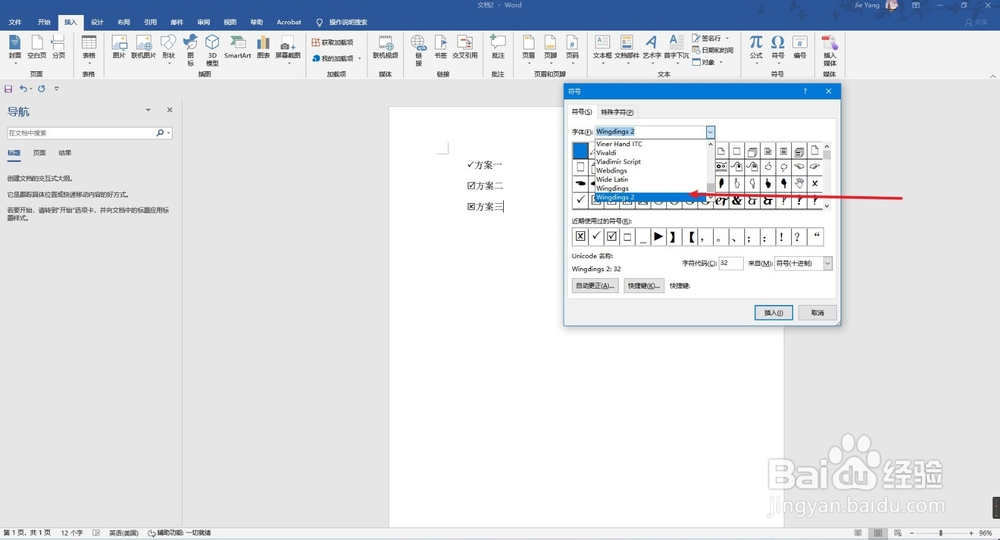Open the Pages (页面) navigation tab
The width and height of the screenshot is (1000, 540).
coord(40,153)
